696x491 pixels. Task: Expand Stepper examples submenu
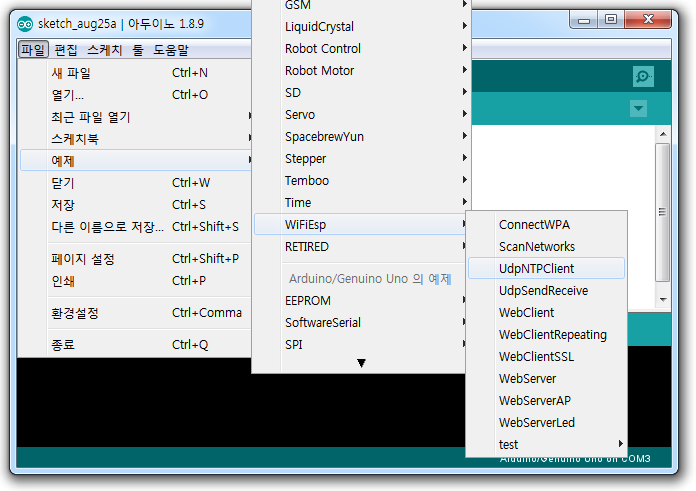(x=362, y=158)
